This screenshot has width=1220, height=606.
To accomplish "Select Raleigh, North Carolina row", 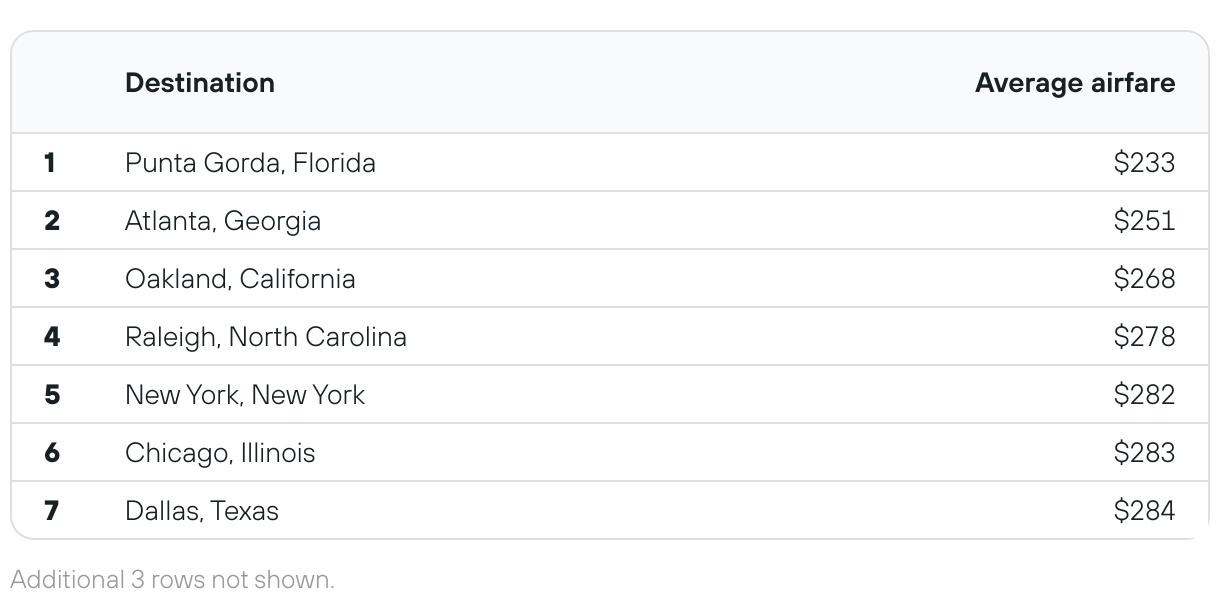I will 610,336.
